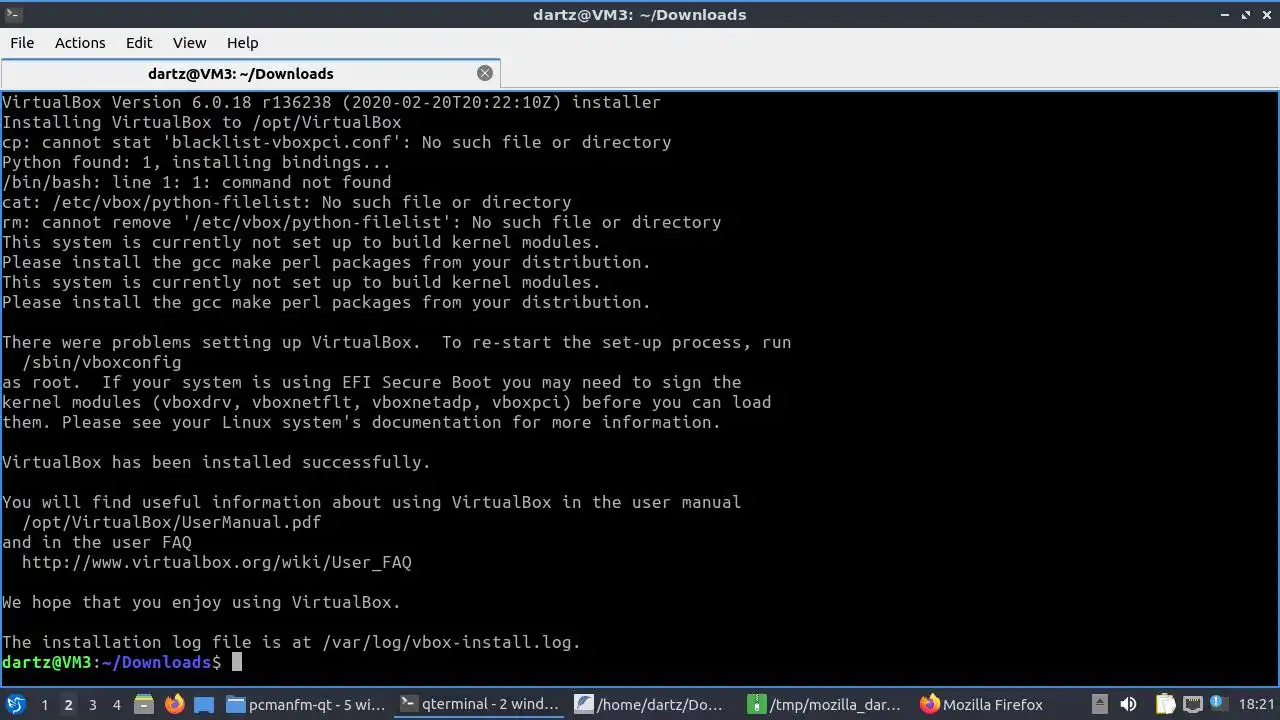Screen dimensions: 1280x720
Task: Switch to desktop 3
Action: tap(92, 705)
